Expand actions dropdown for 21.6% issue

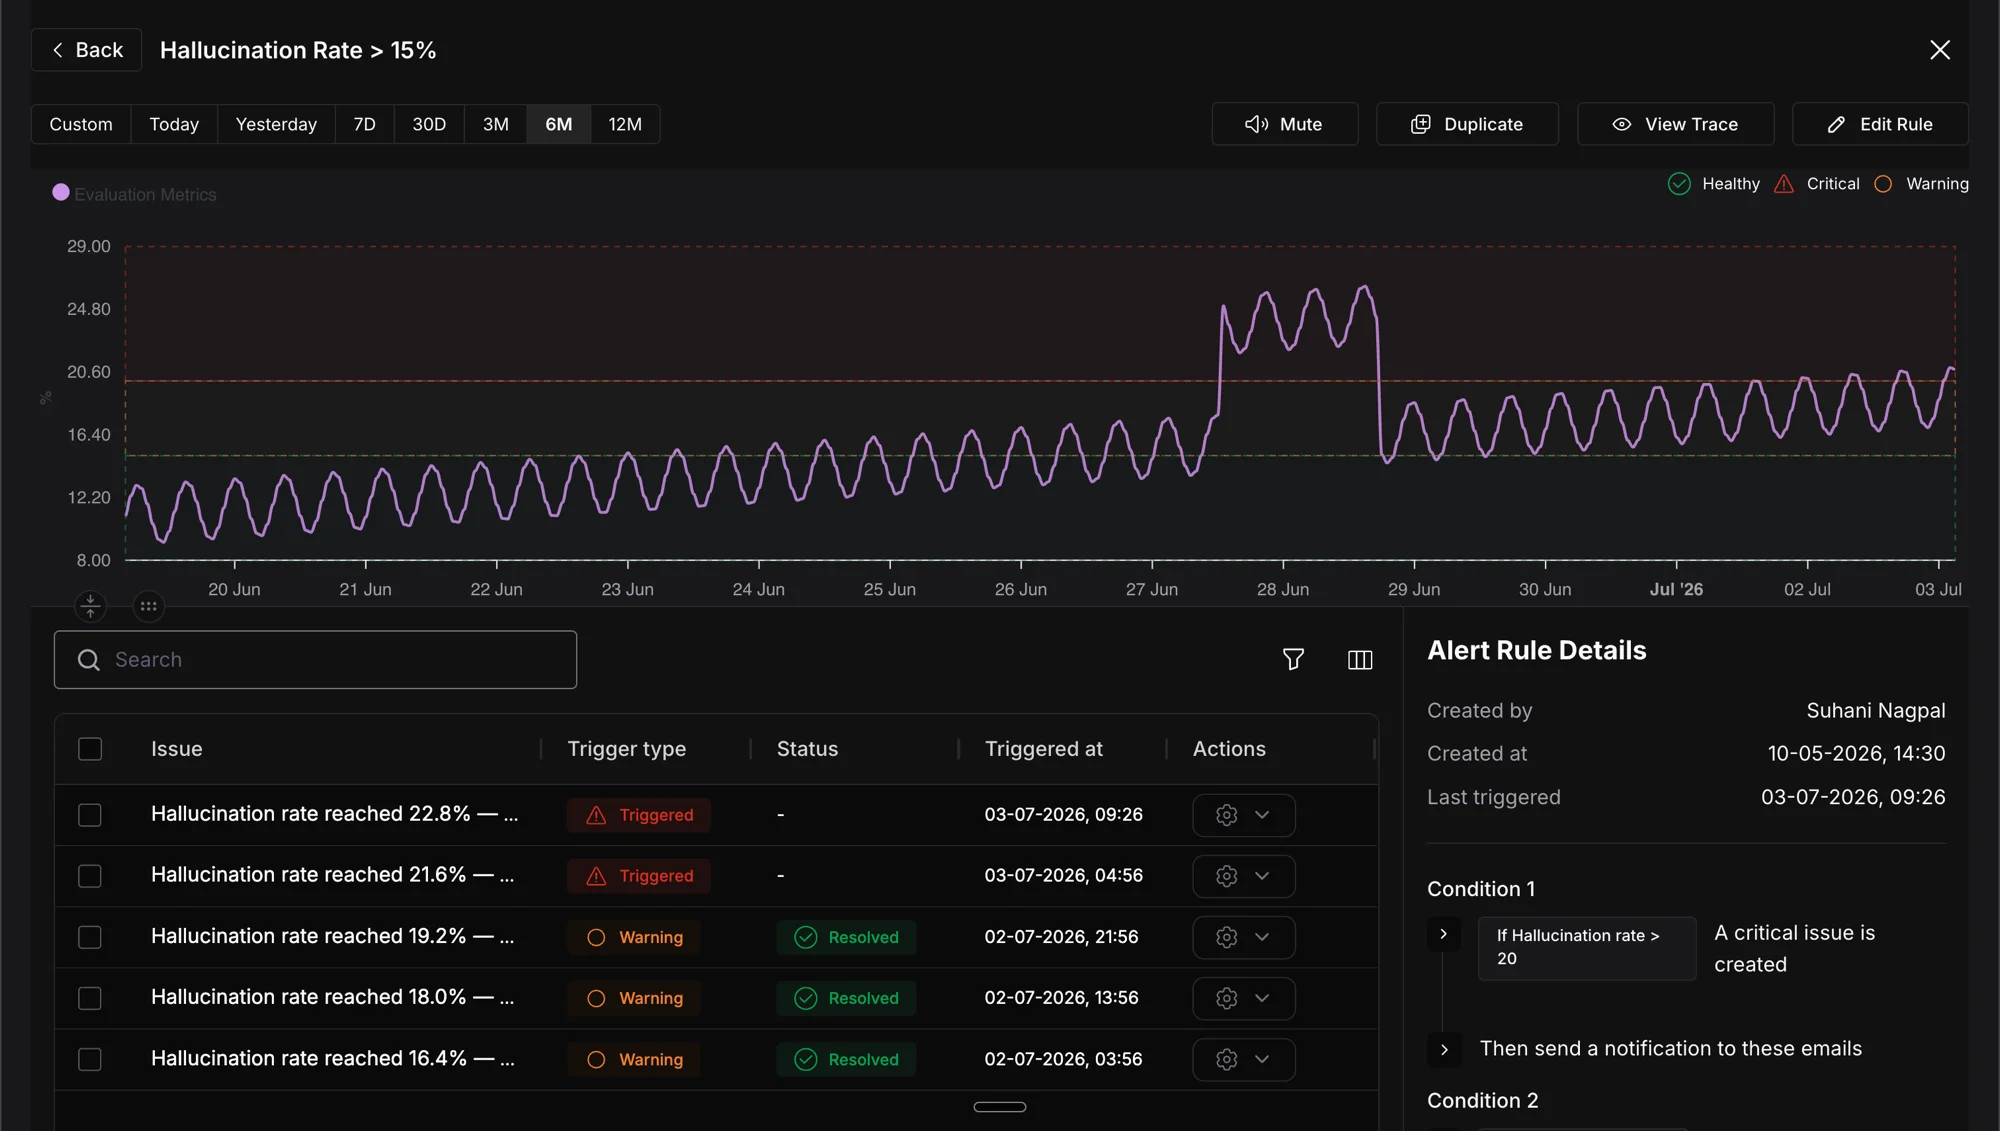tap(1262, 876)
